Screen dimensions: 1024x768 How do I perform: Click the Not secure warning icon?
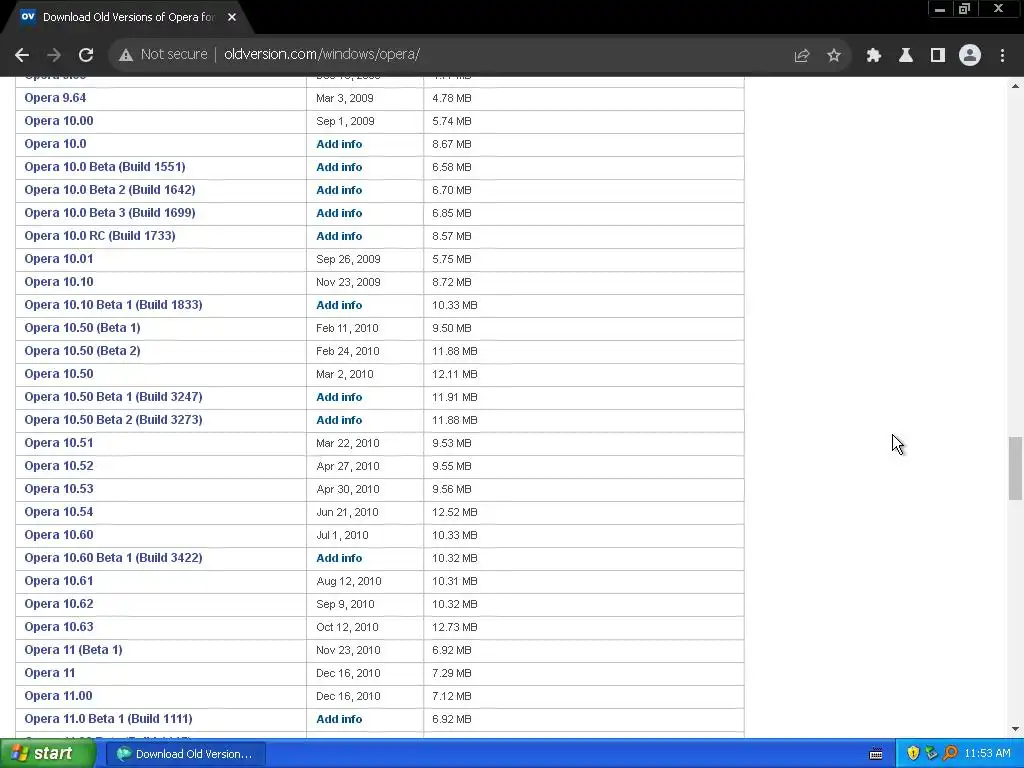[x=126, y=55]
